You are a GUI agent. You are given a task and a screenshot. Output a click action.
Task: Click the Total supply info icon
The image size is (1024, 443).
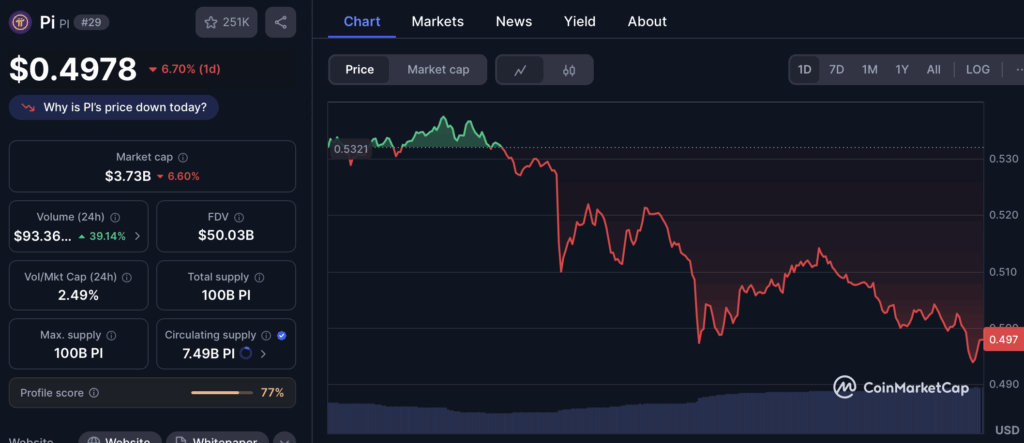(259, 277)
